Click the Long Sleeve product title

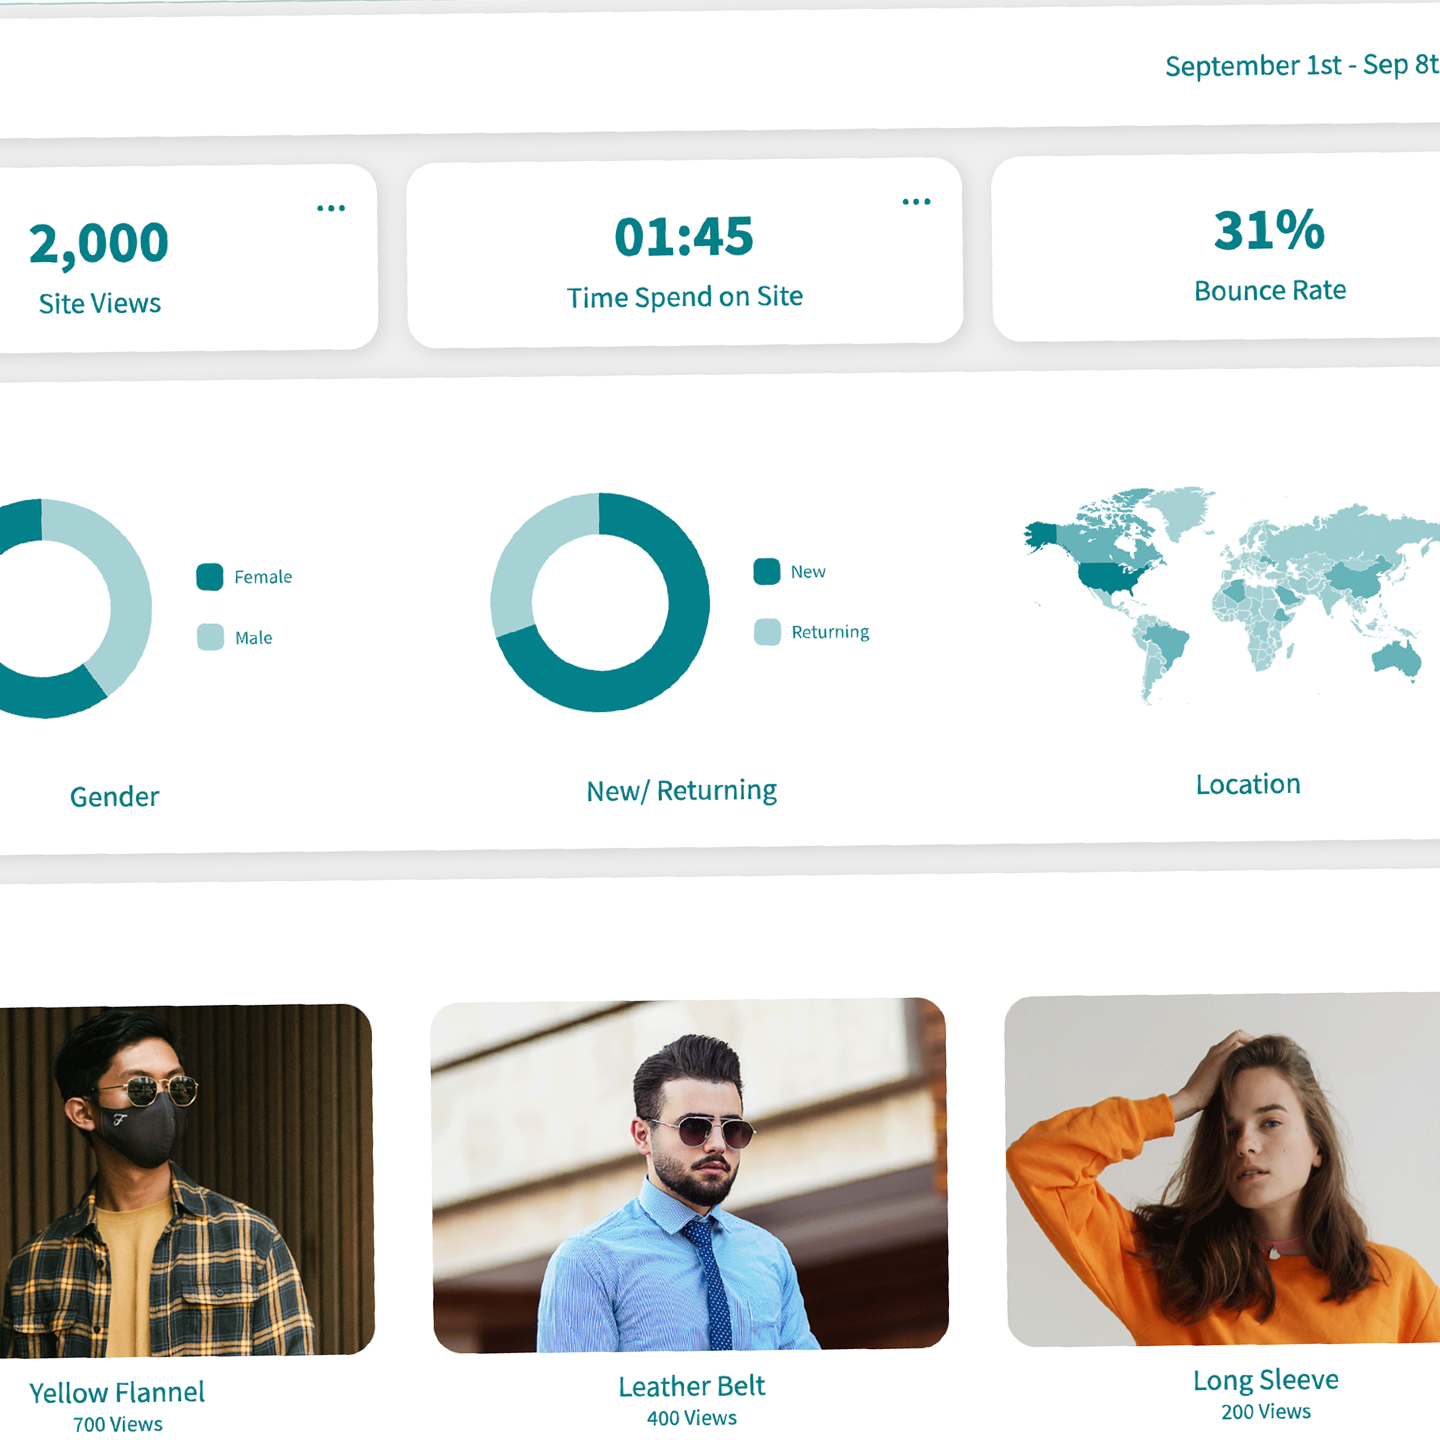(1265, 1380)
